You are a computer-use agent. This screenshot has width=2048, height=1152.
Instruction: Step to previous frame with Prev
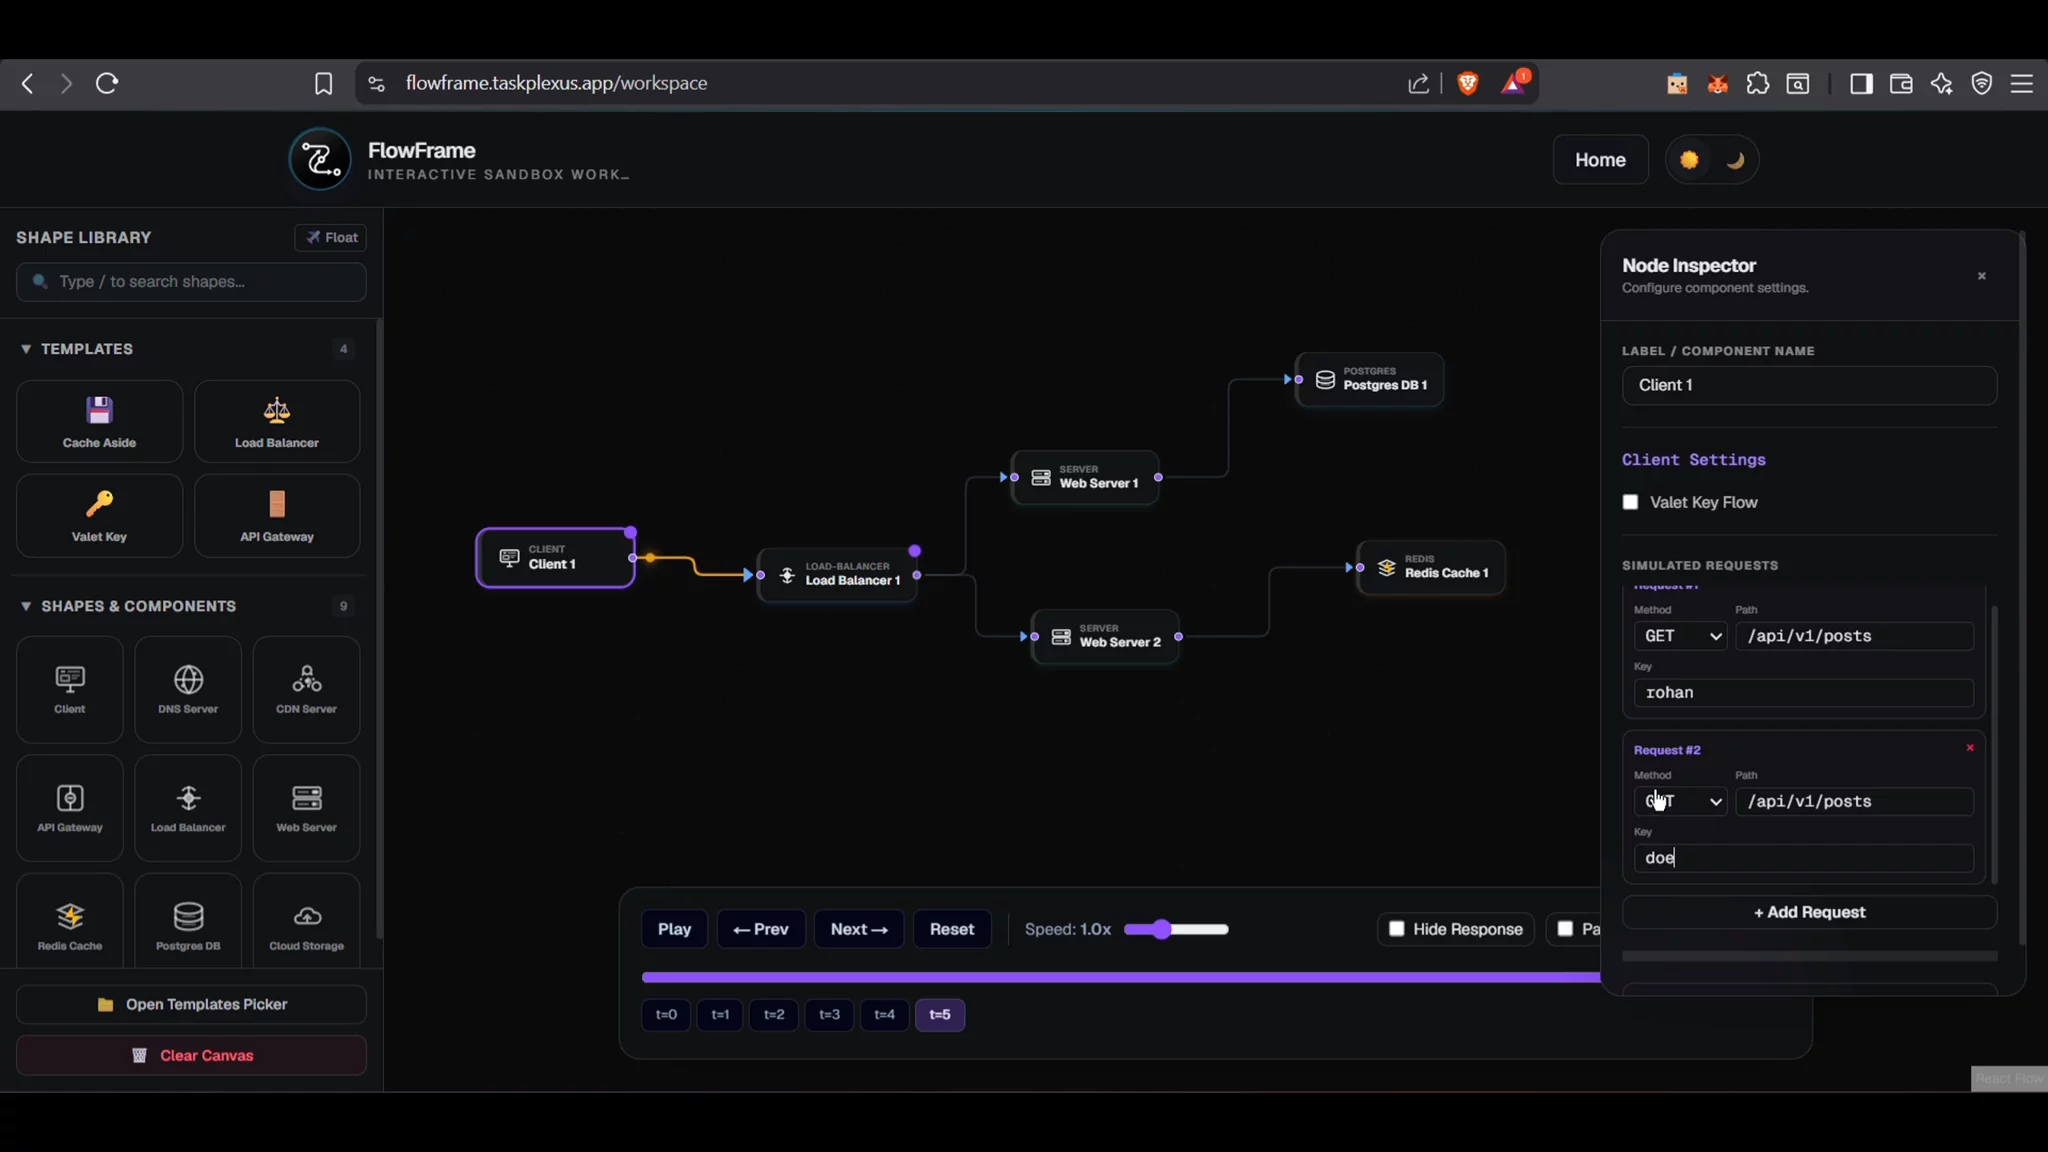[761, 929]
